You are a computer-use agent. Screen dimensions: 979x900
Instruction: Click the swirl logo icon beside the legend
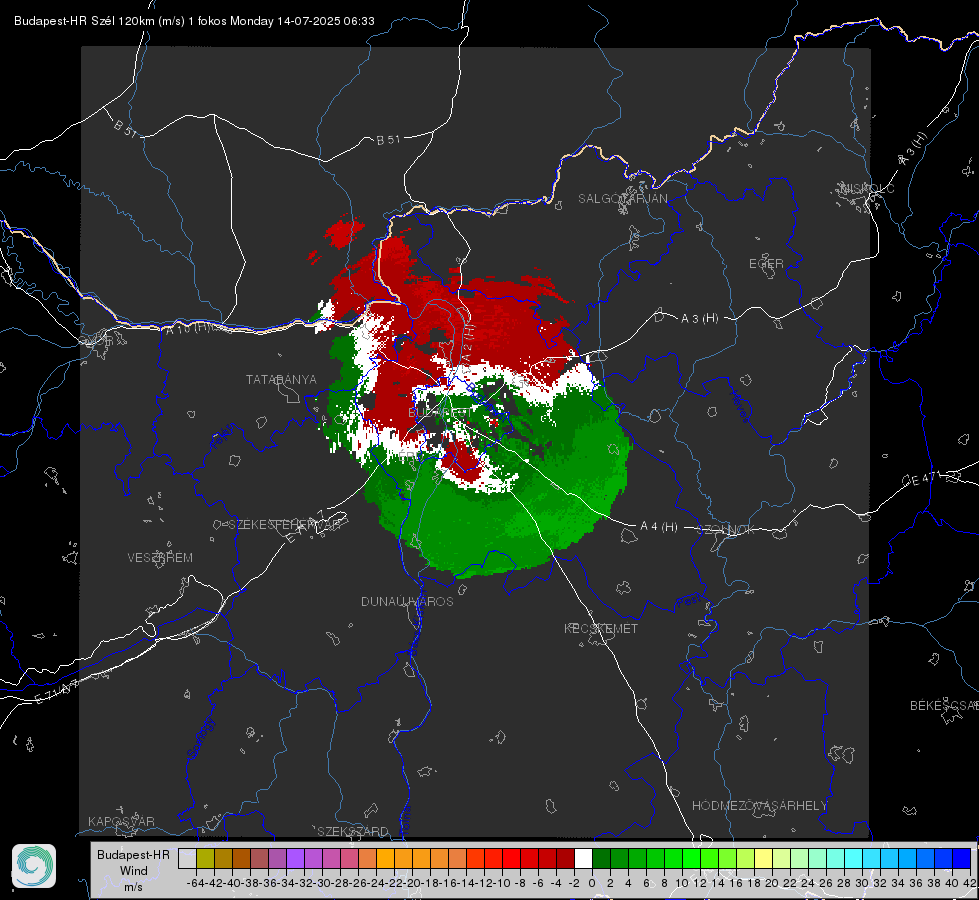(x=34, y=866)
